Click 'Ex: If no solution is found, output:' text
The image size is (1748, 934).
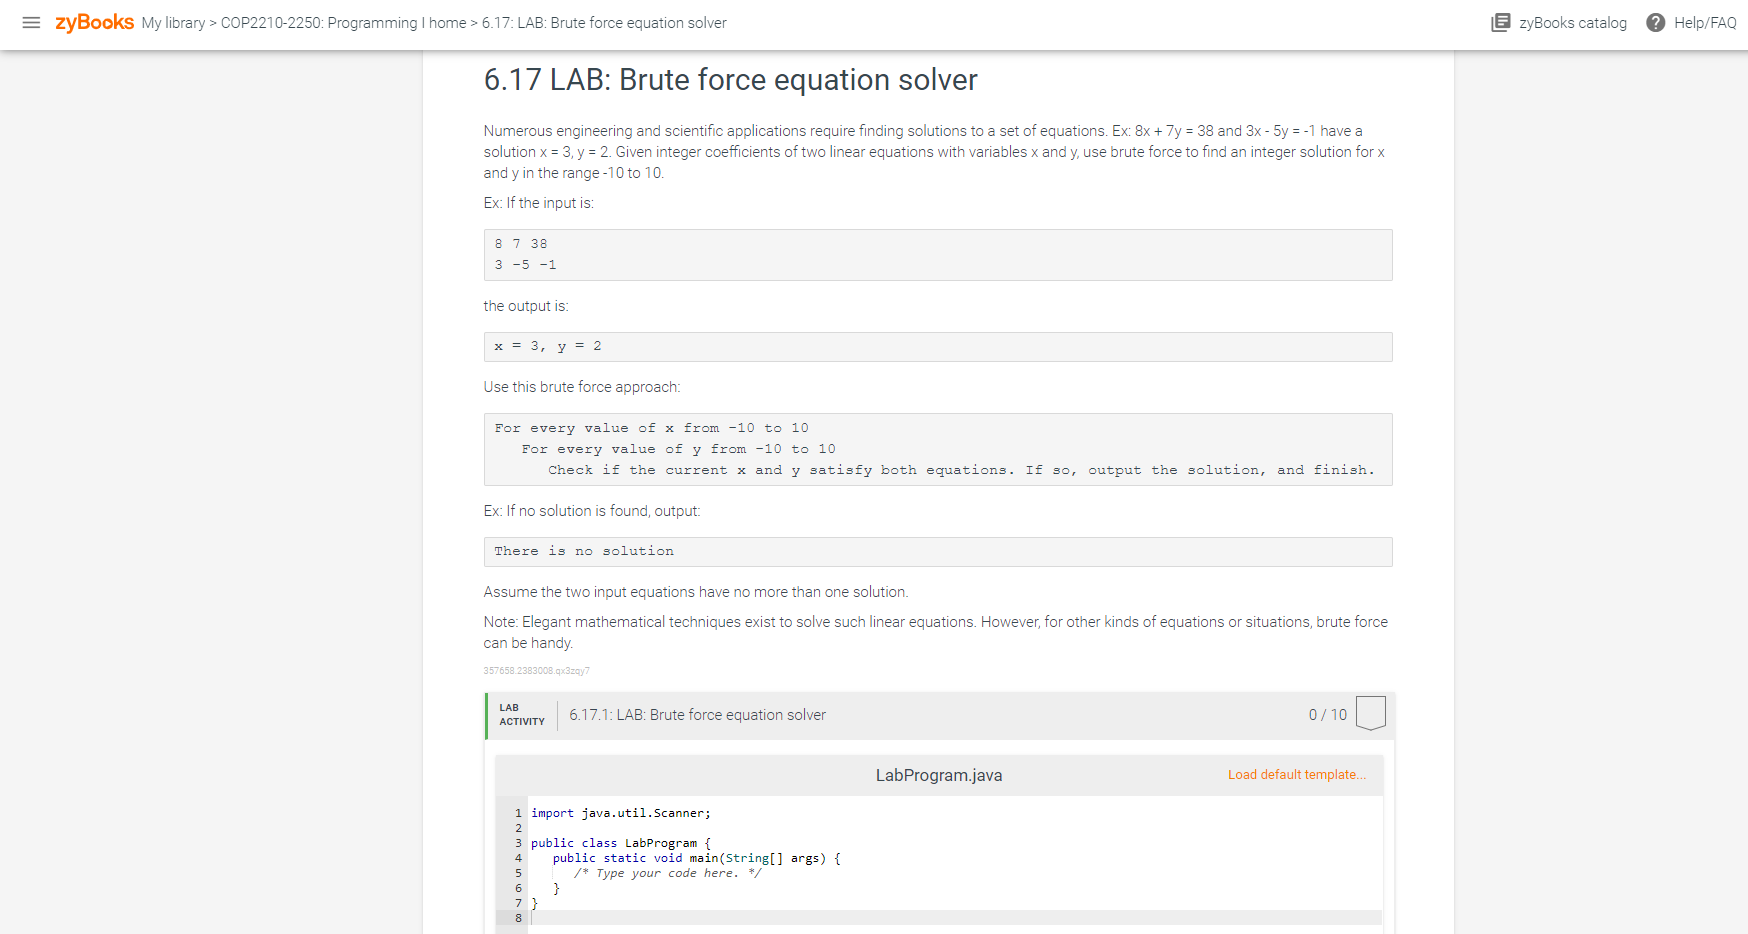point(592,511)
